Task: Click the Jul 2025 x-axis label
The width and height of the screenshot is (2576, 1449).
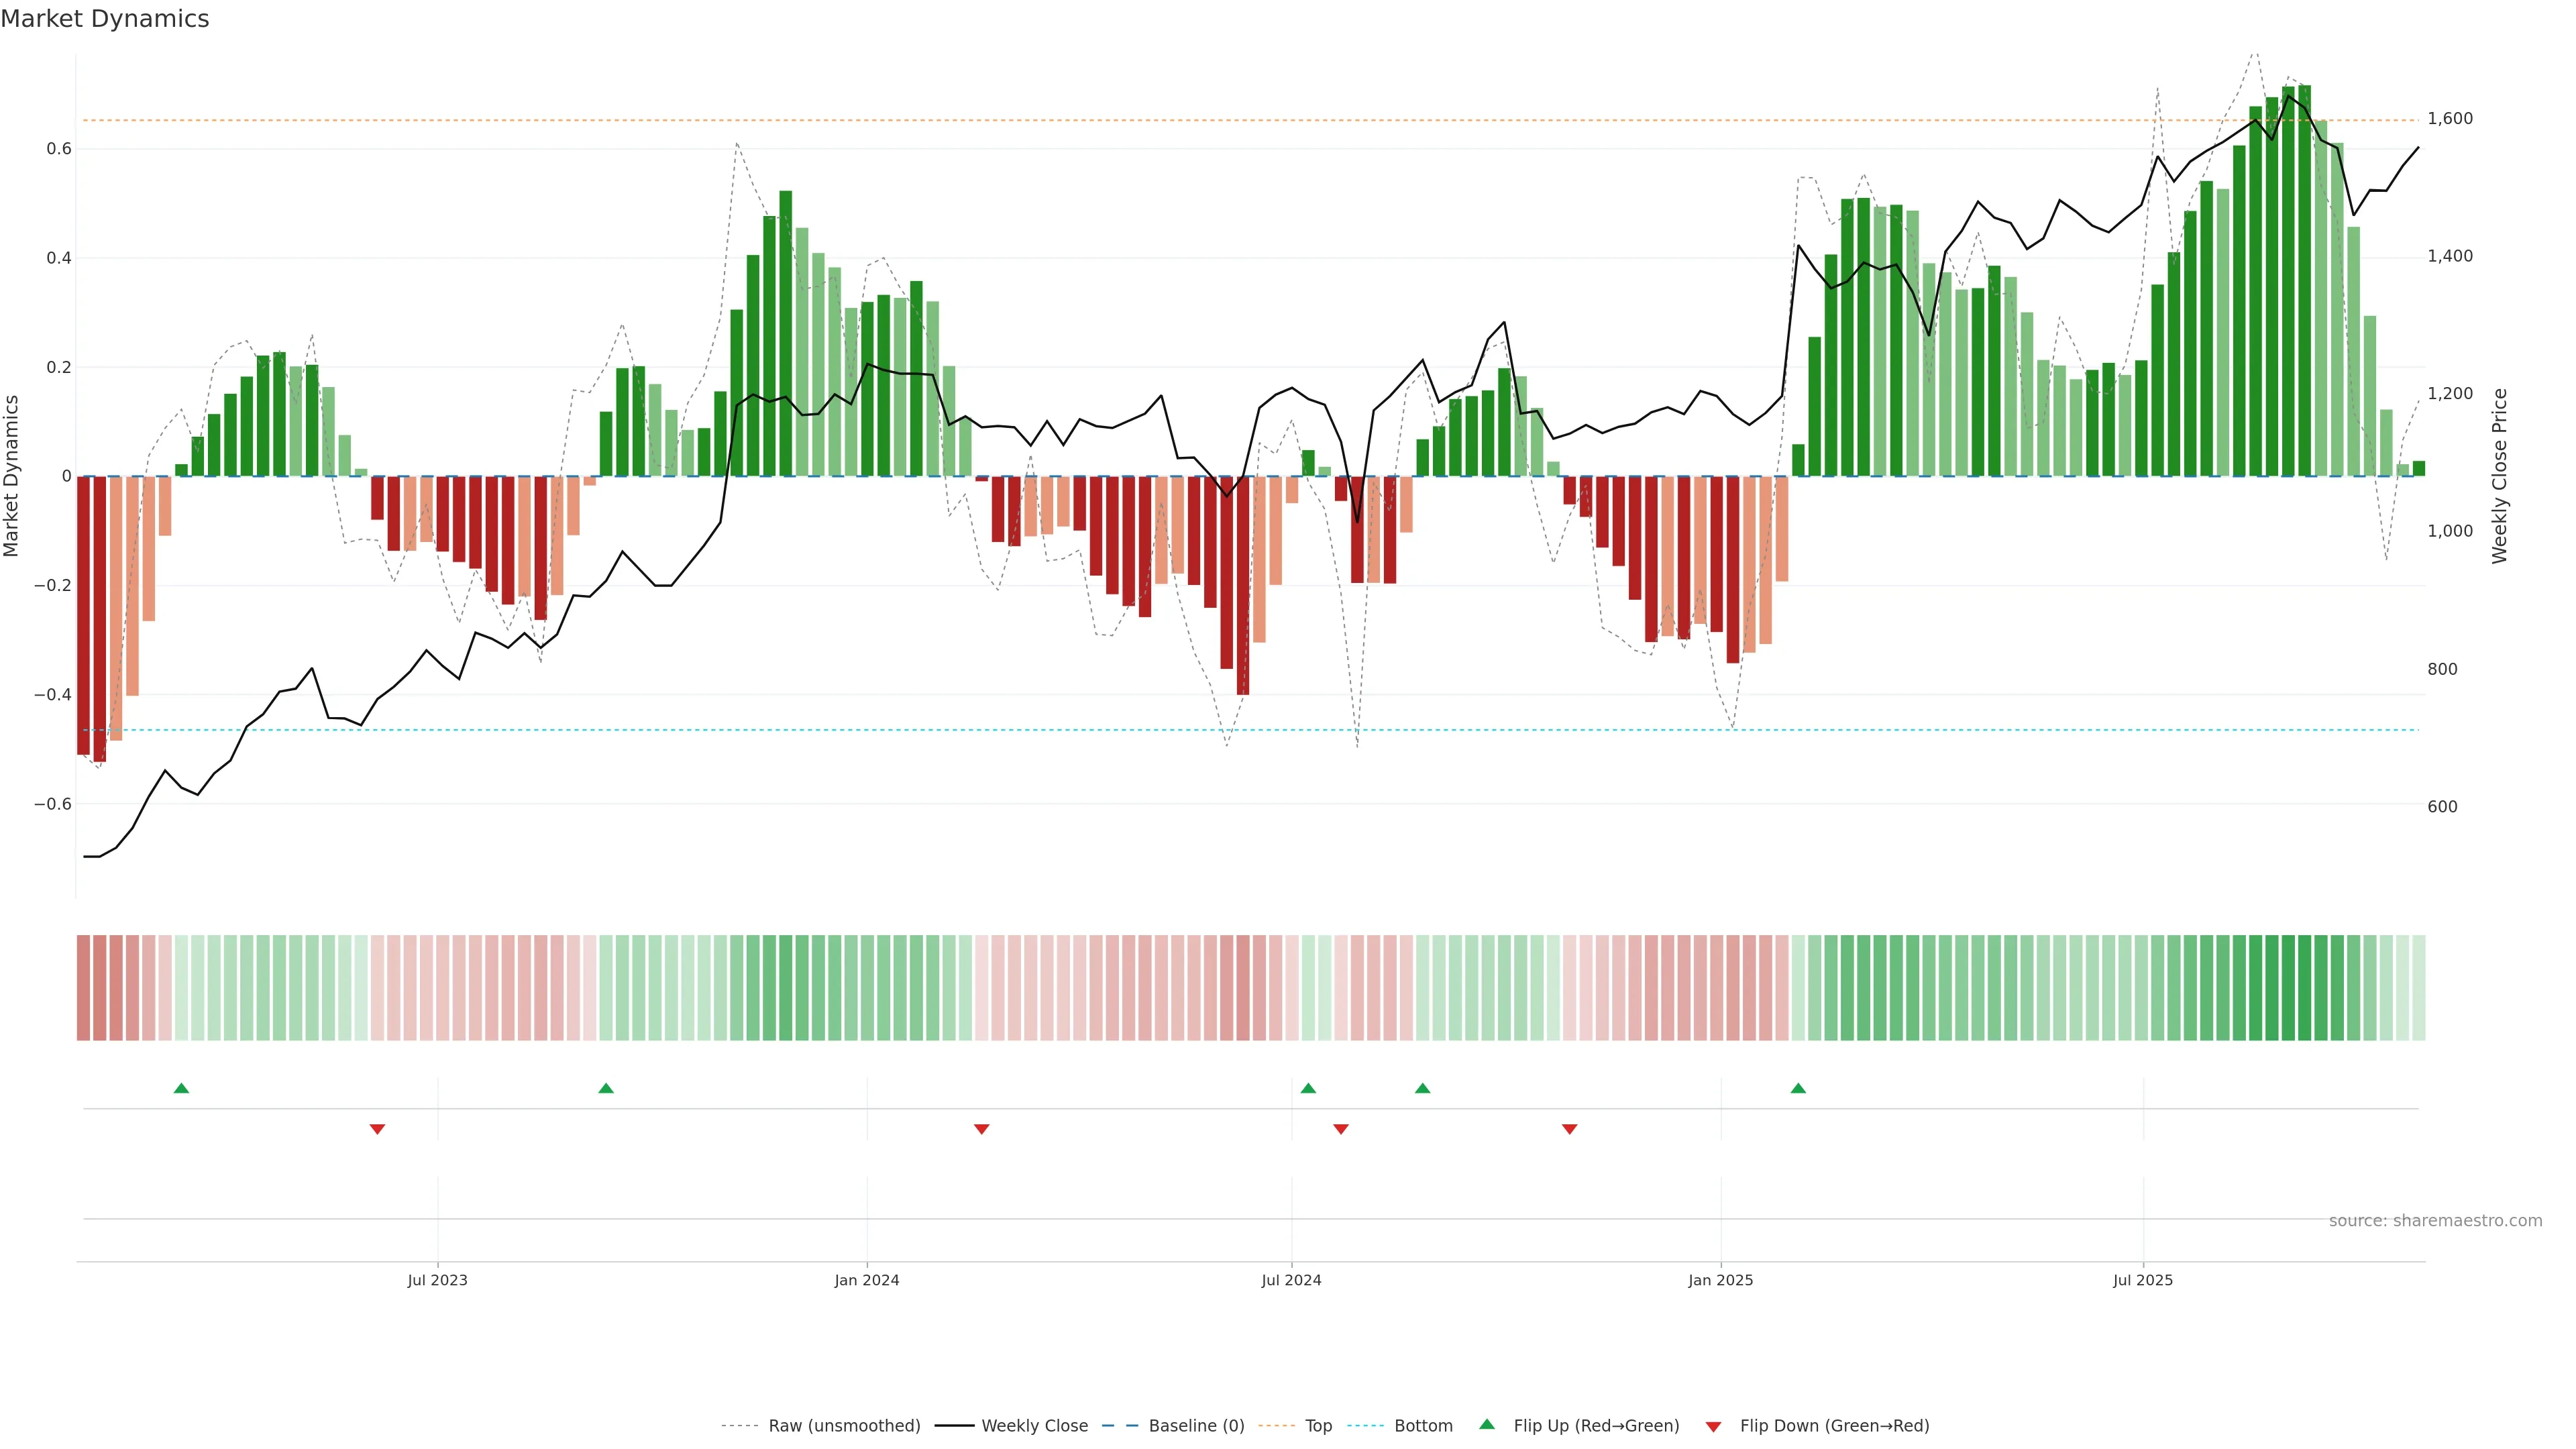Action: click(2143, 1280)
